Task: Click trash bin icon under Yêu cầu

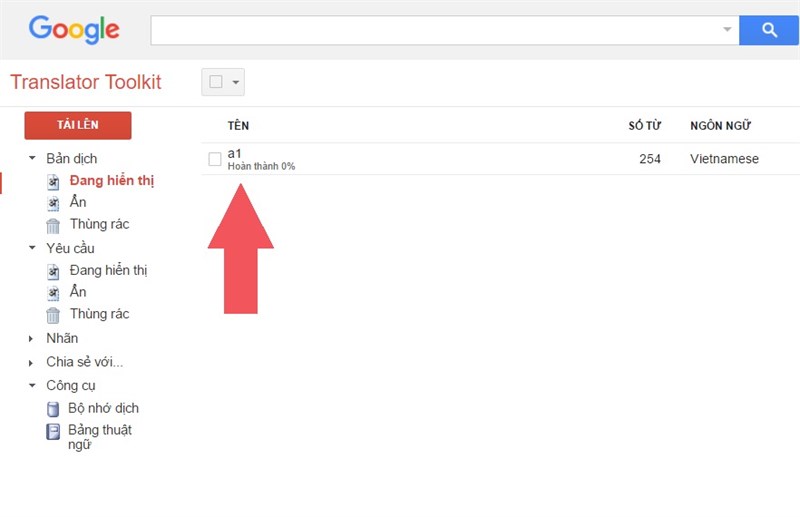Action: click(x=53, y=315)
